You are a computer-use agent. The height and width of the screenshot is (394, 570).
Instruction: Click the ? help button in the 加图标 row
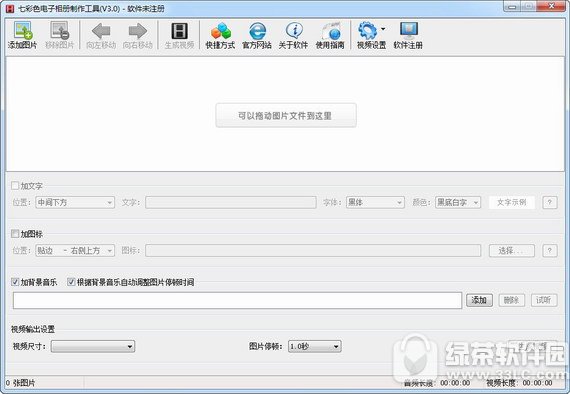click(x=550, y=250)
